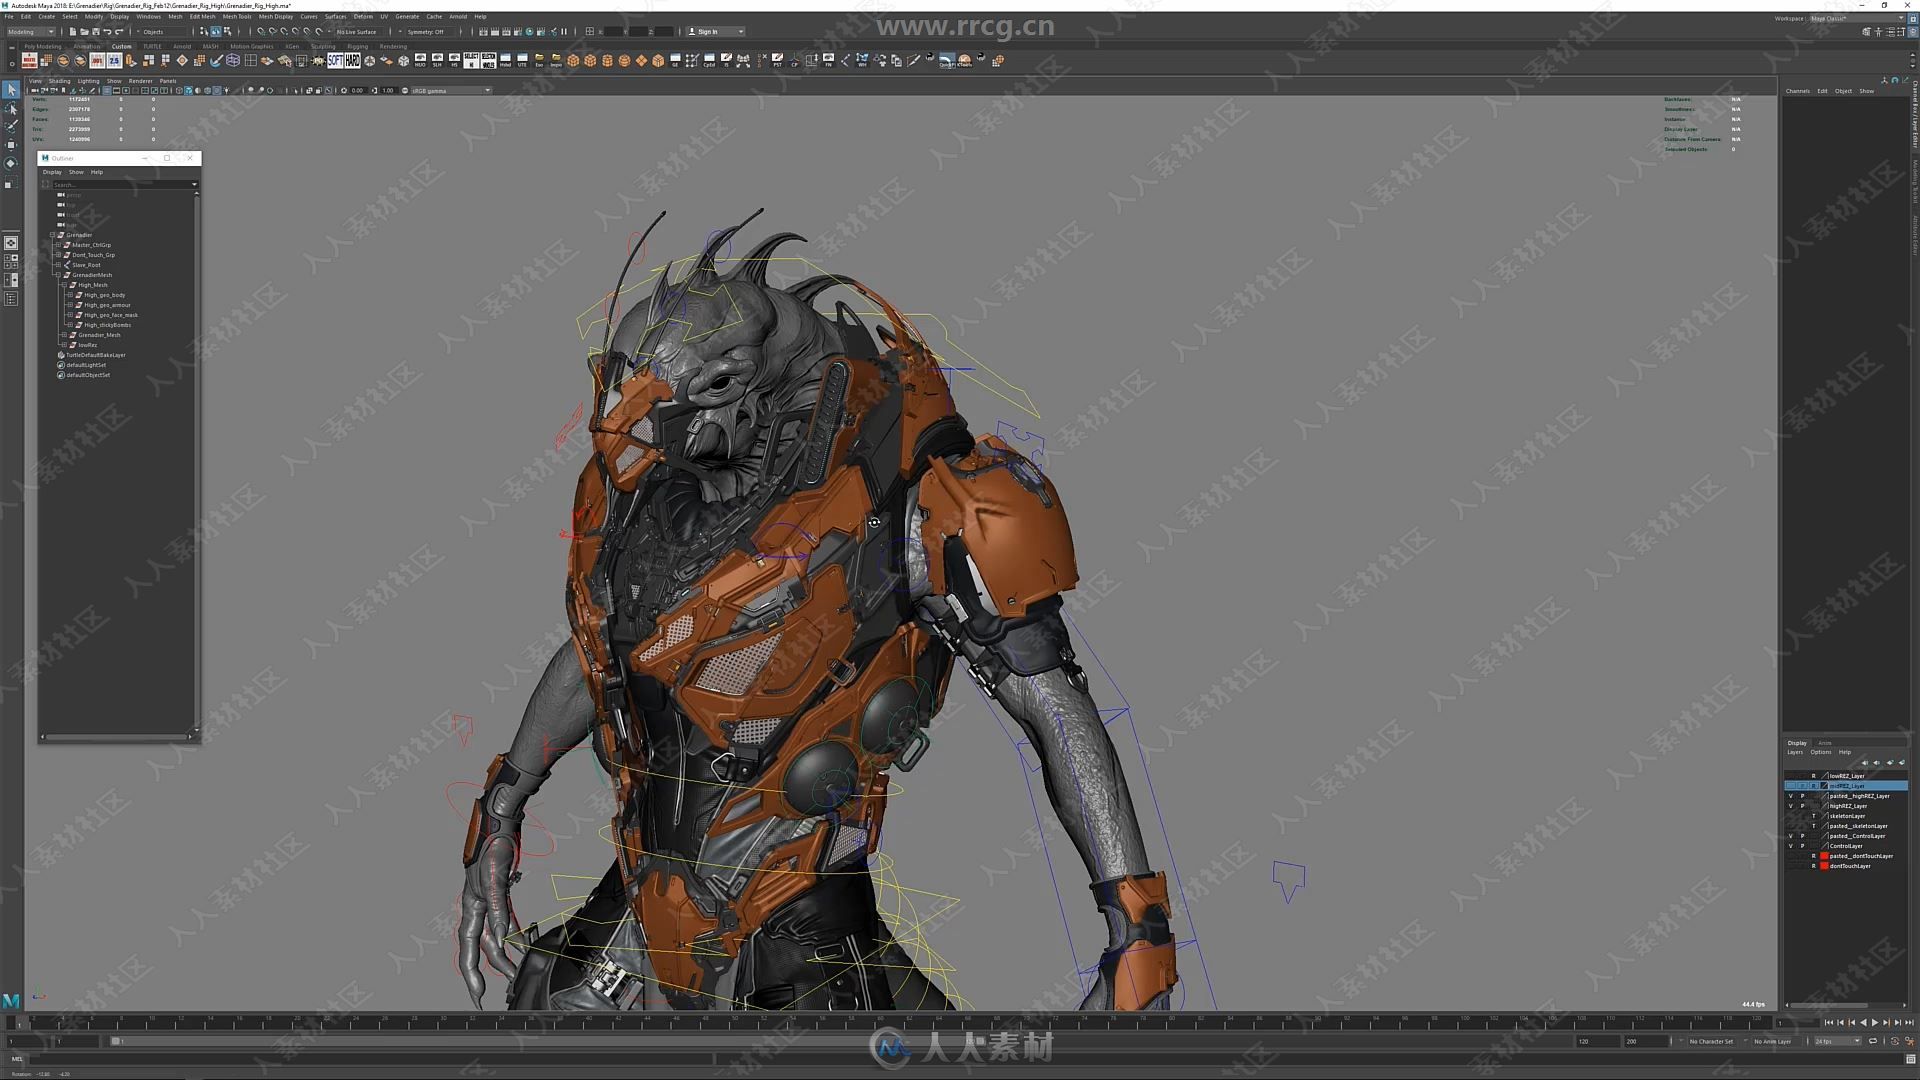The width and height of the screenshot is (1920, 1080).
Task: Select the Lasso tool in the toolbox
Action: [11, 108]
